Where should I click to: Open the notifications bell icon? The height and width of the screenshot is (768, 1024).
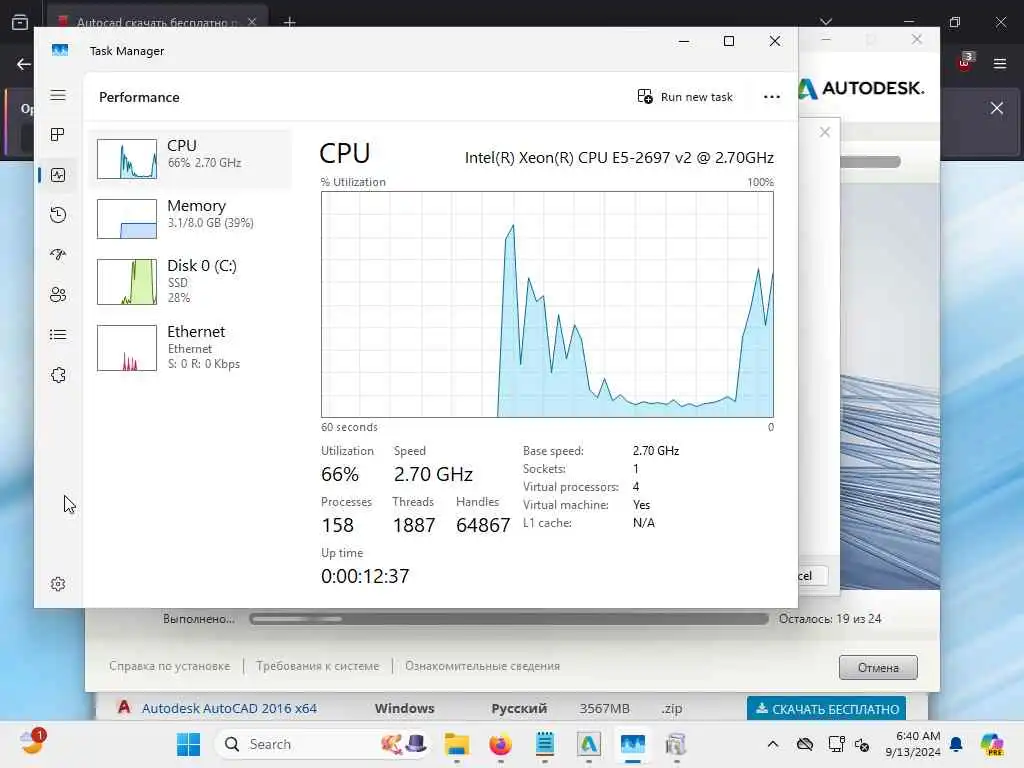[x=956, y=744]
